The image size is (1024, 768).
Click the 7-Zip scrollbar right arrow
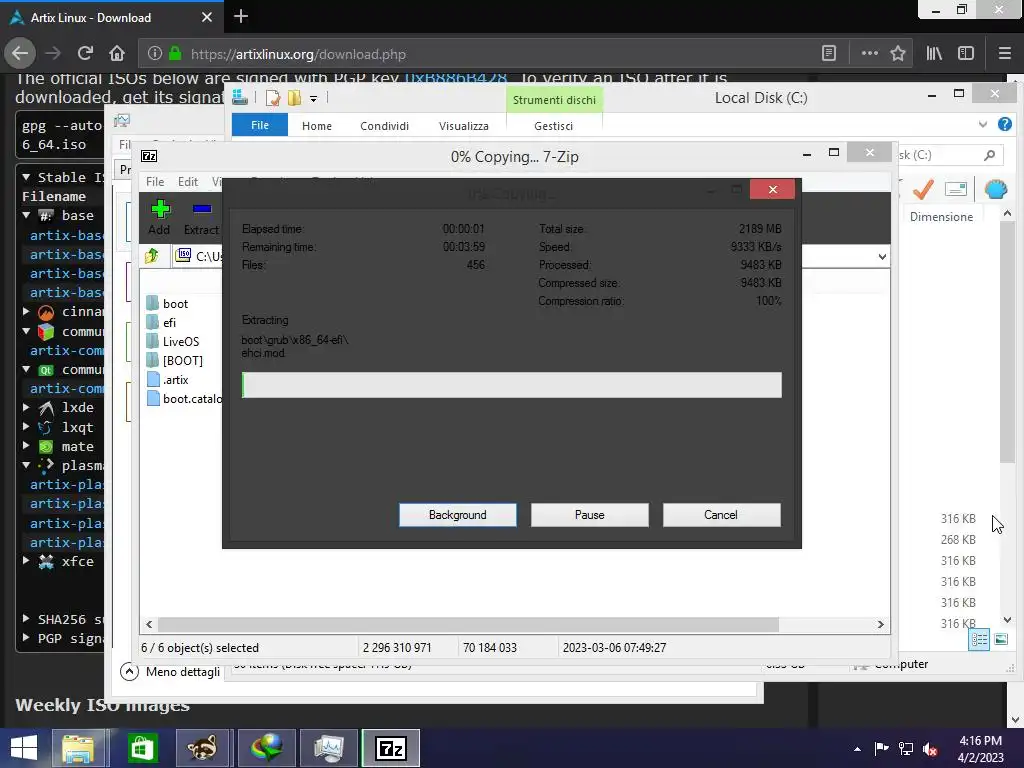click(880, 624)
